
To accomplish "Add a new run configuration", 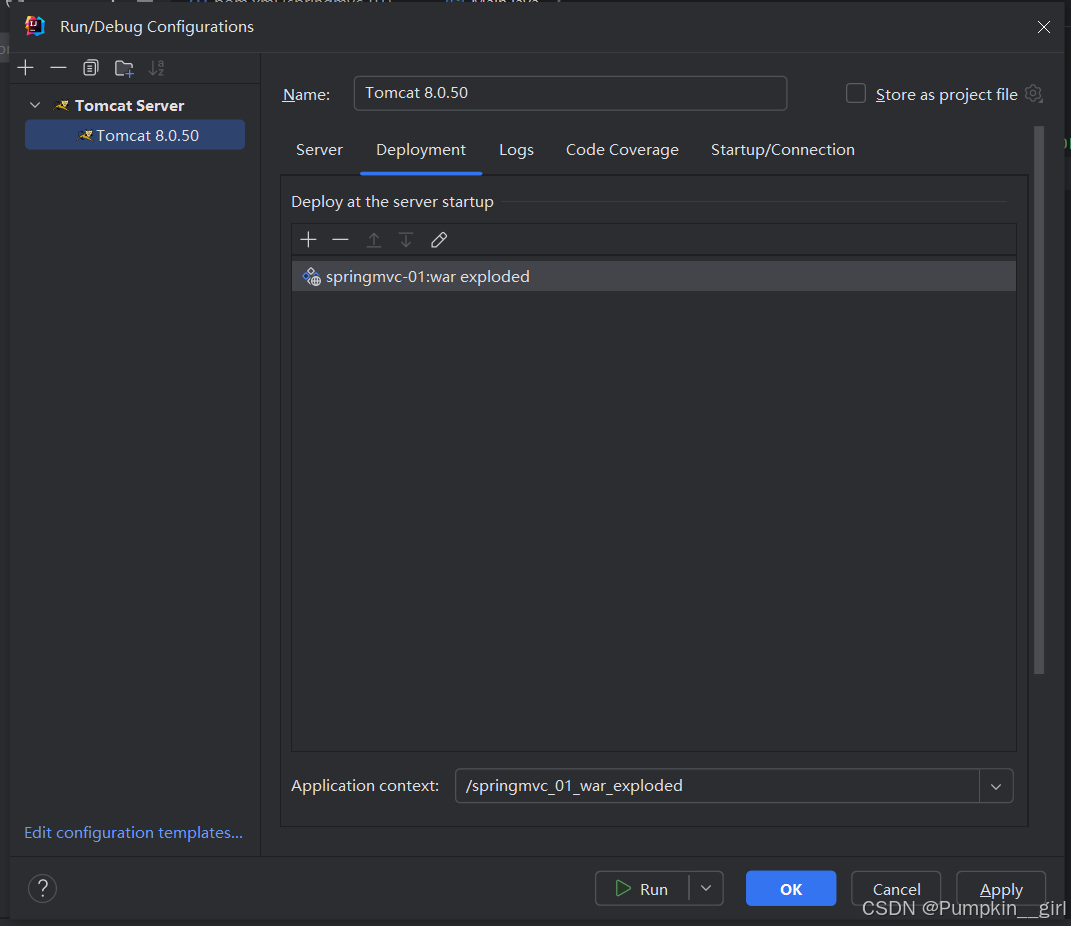I will [x=26, y=68].
